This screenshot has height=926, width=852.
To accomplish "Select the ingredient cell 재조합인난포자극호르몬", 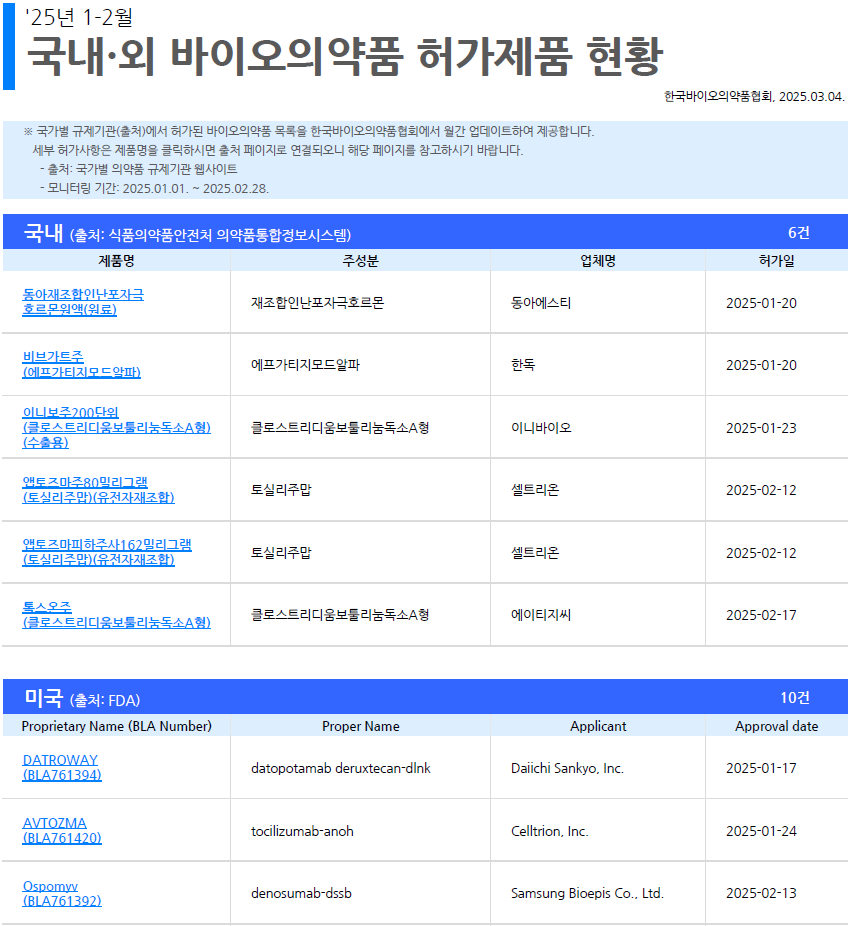I will pyautogui.click(x=318, y=303).
